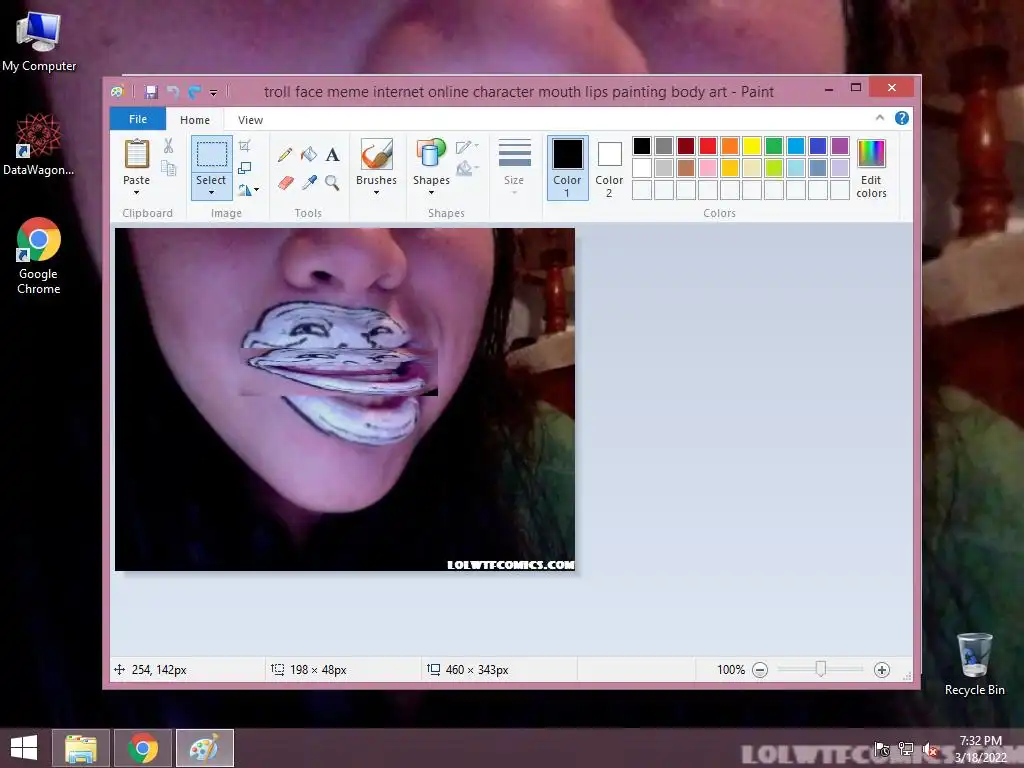Select the Color picker eyedropper tool
This screenshot has width=1024, height=768.
click(309, 182)
